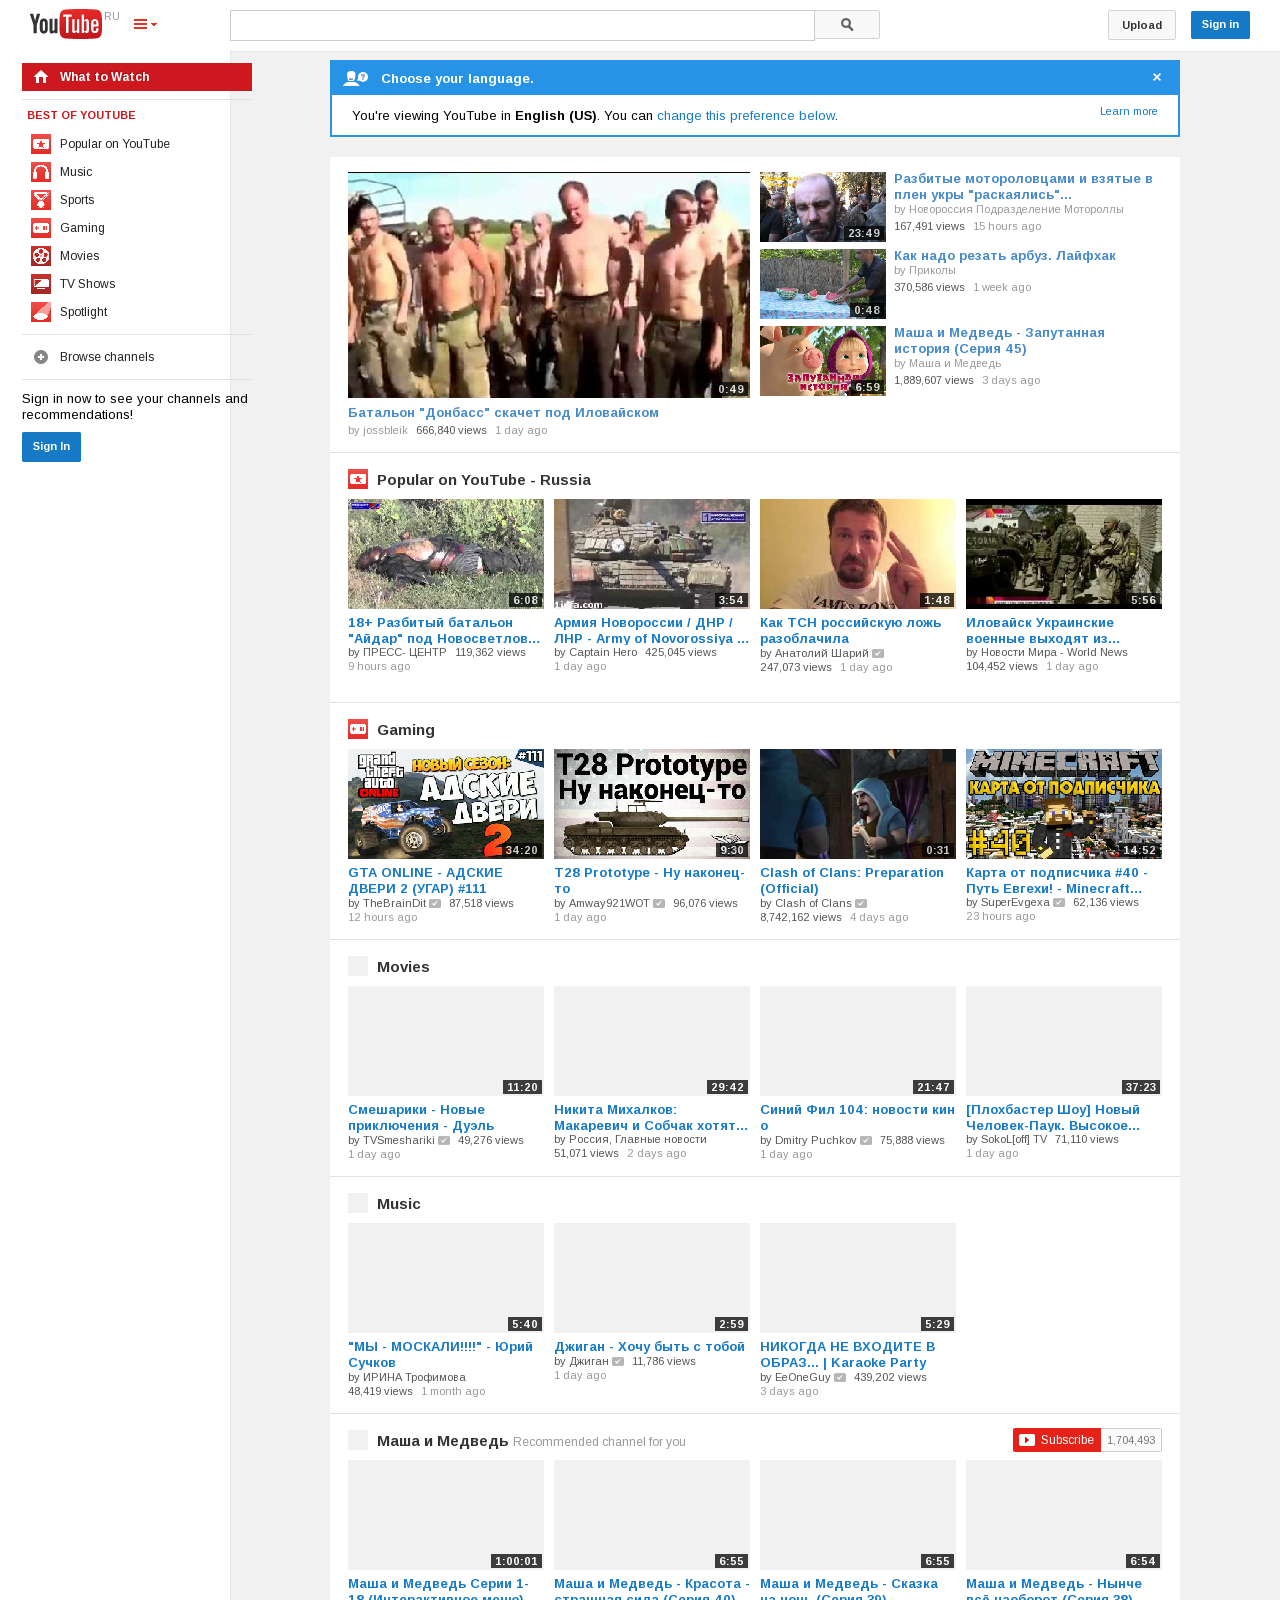Image resolution: width=1280 pixels, height=1600 pixels.
Task: Click jossbleik channel name
Action: 385,431
